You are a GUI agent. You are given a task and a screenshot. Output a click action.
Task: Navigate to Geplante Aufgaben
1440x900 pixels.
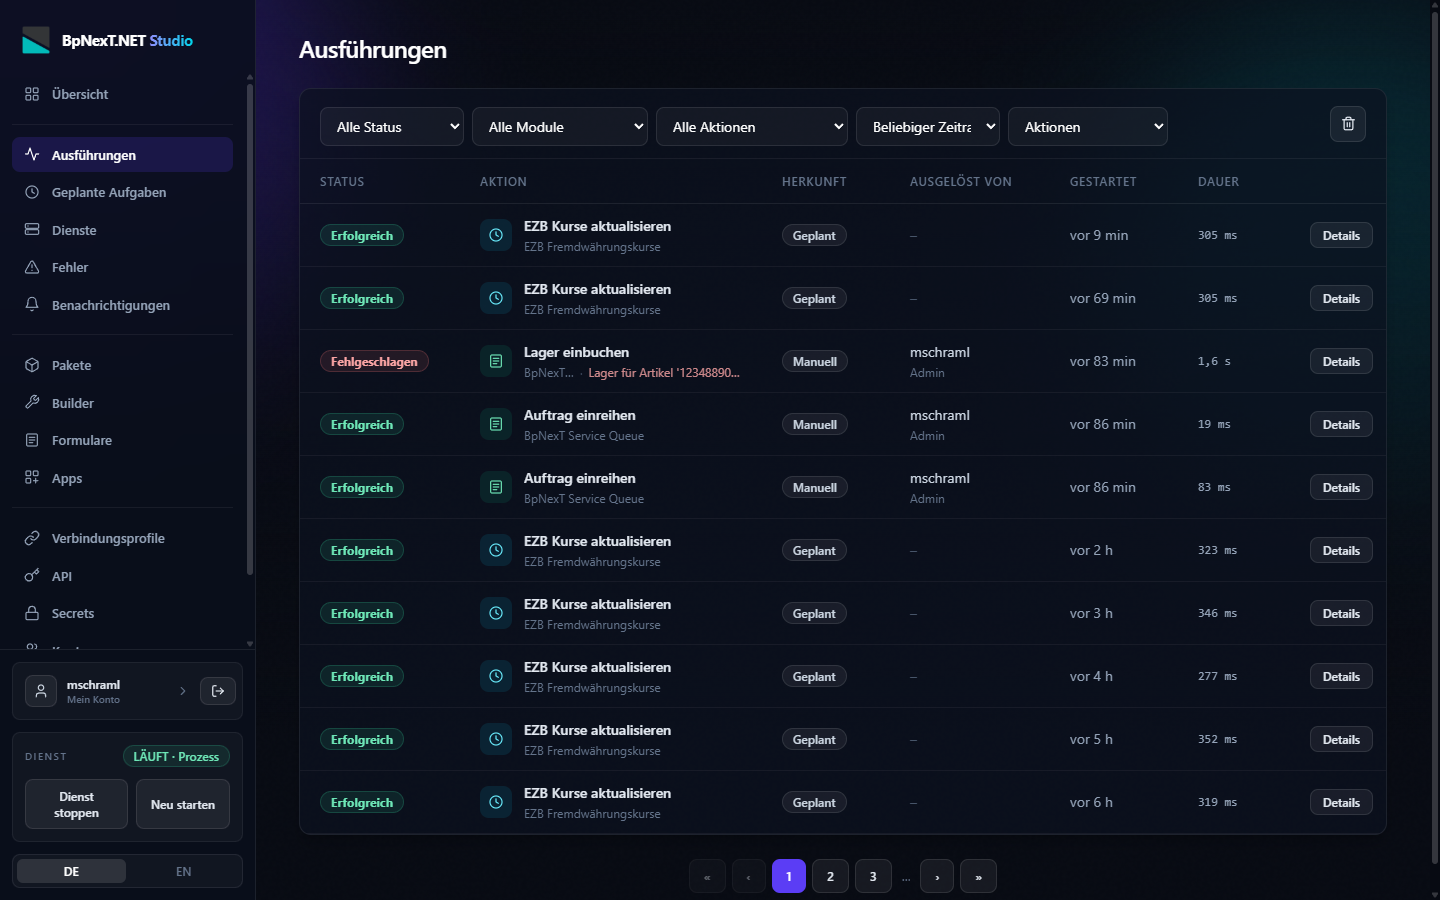click(x=122, y=192)
